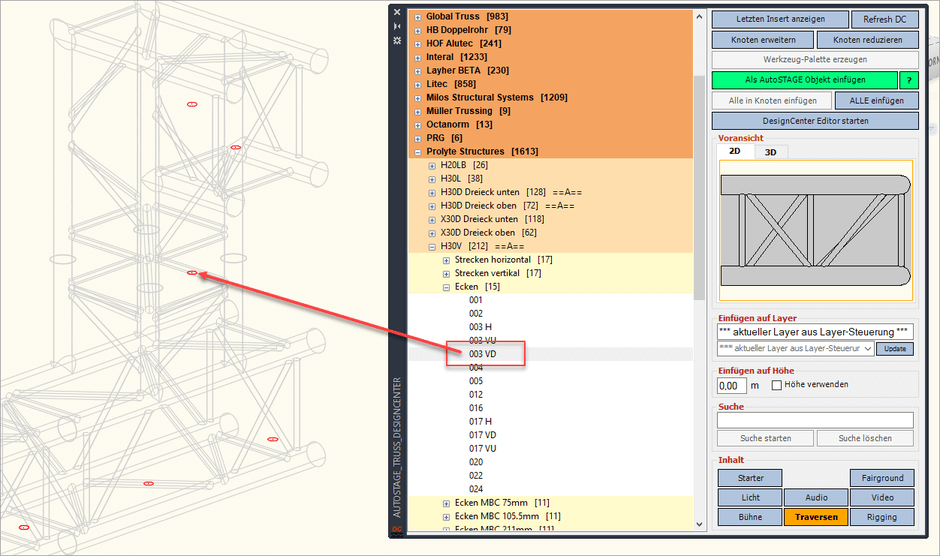
Task: Click Knoten reduzieren button
Action: (867, 40)
